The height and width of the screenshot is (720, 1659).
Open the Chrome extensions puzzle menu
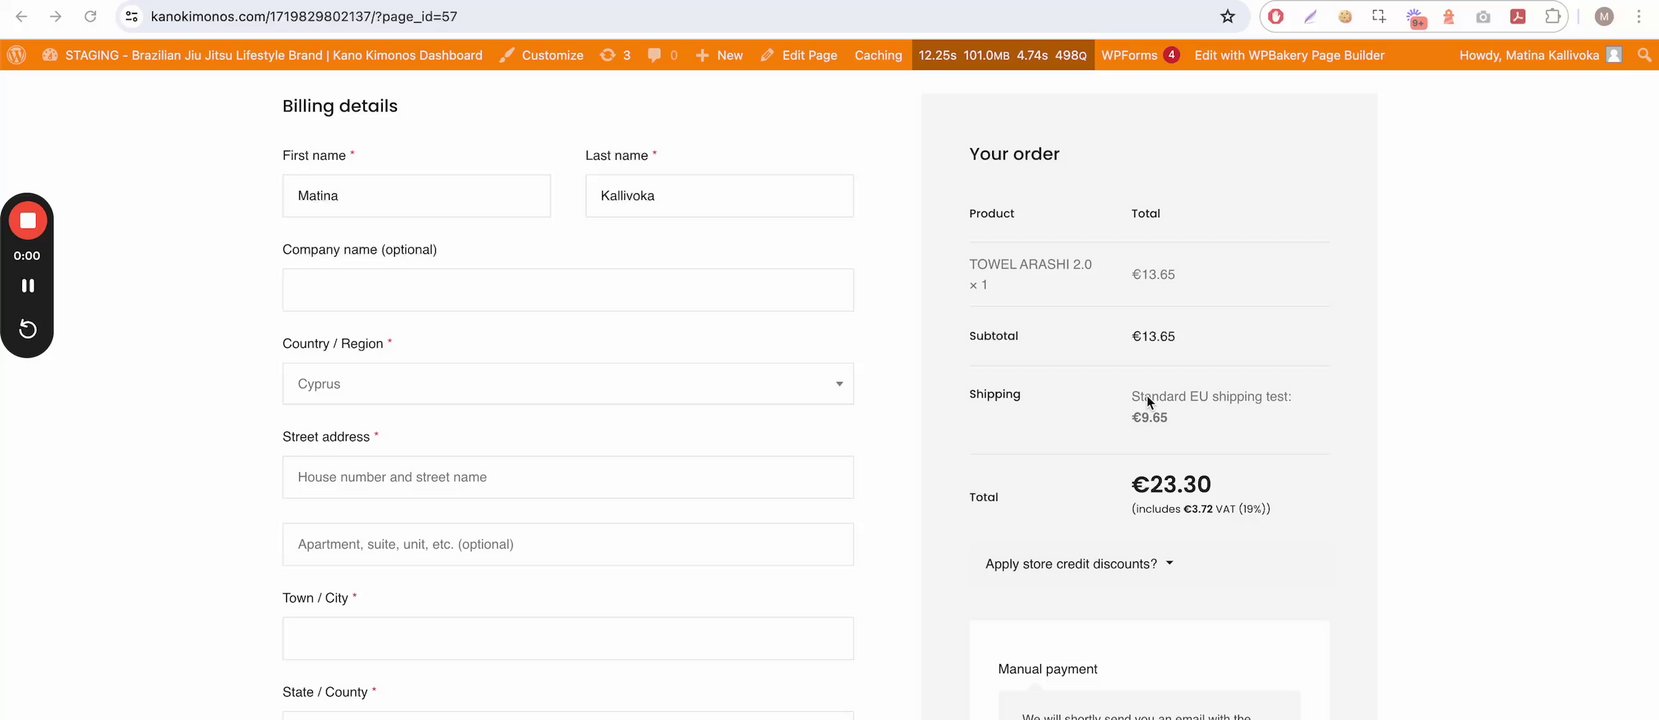pyautogui.click(x=1552, y=16)
